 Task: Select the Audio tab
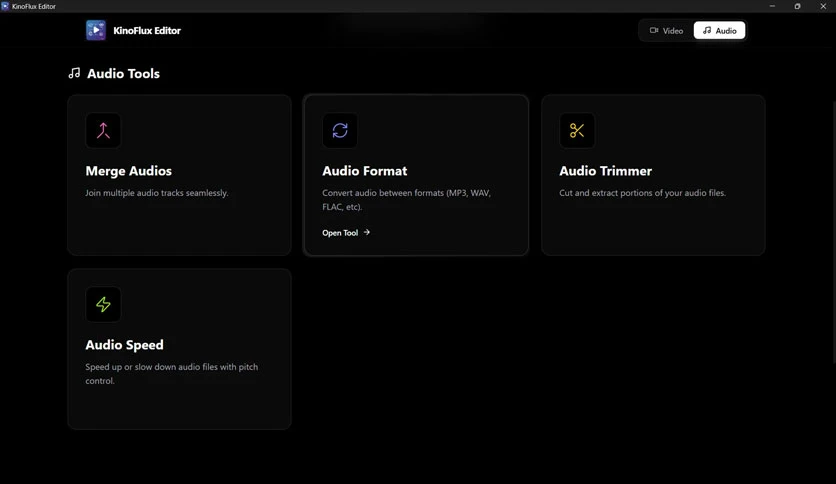tap(719, 30)
